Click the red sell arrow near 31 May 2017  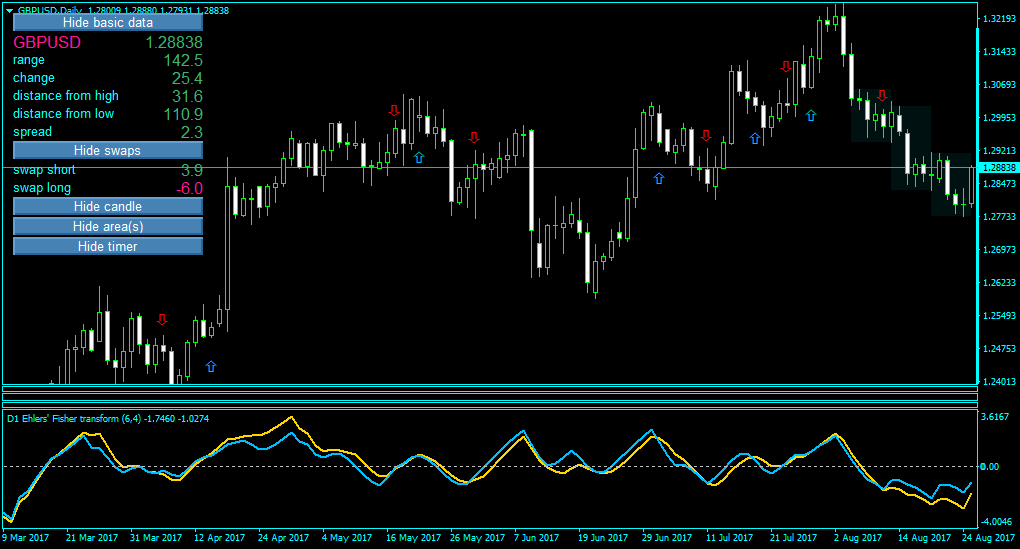474,137
